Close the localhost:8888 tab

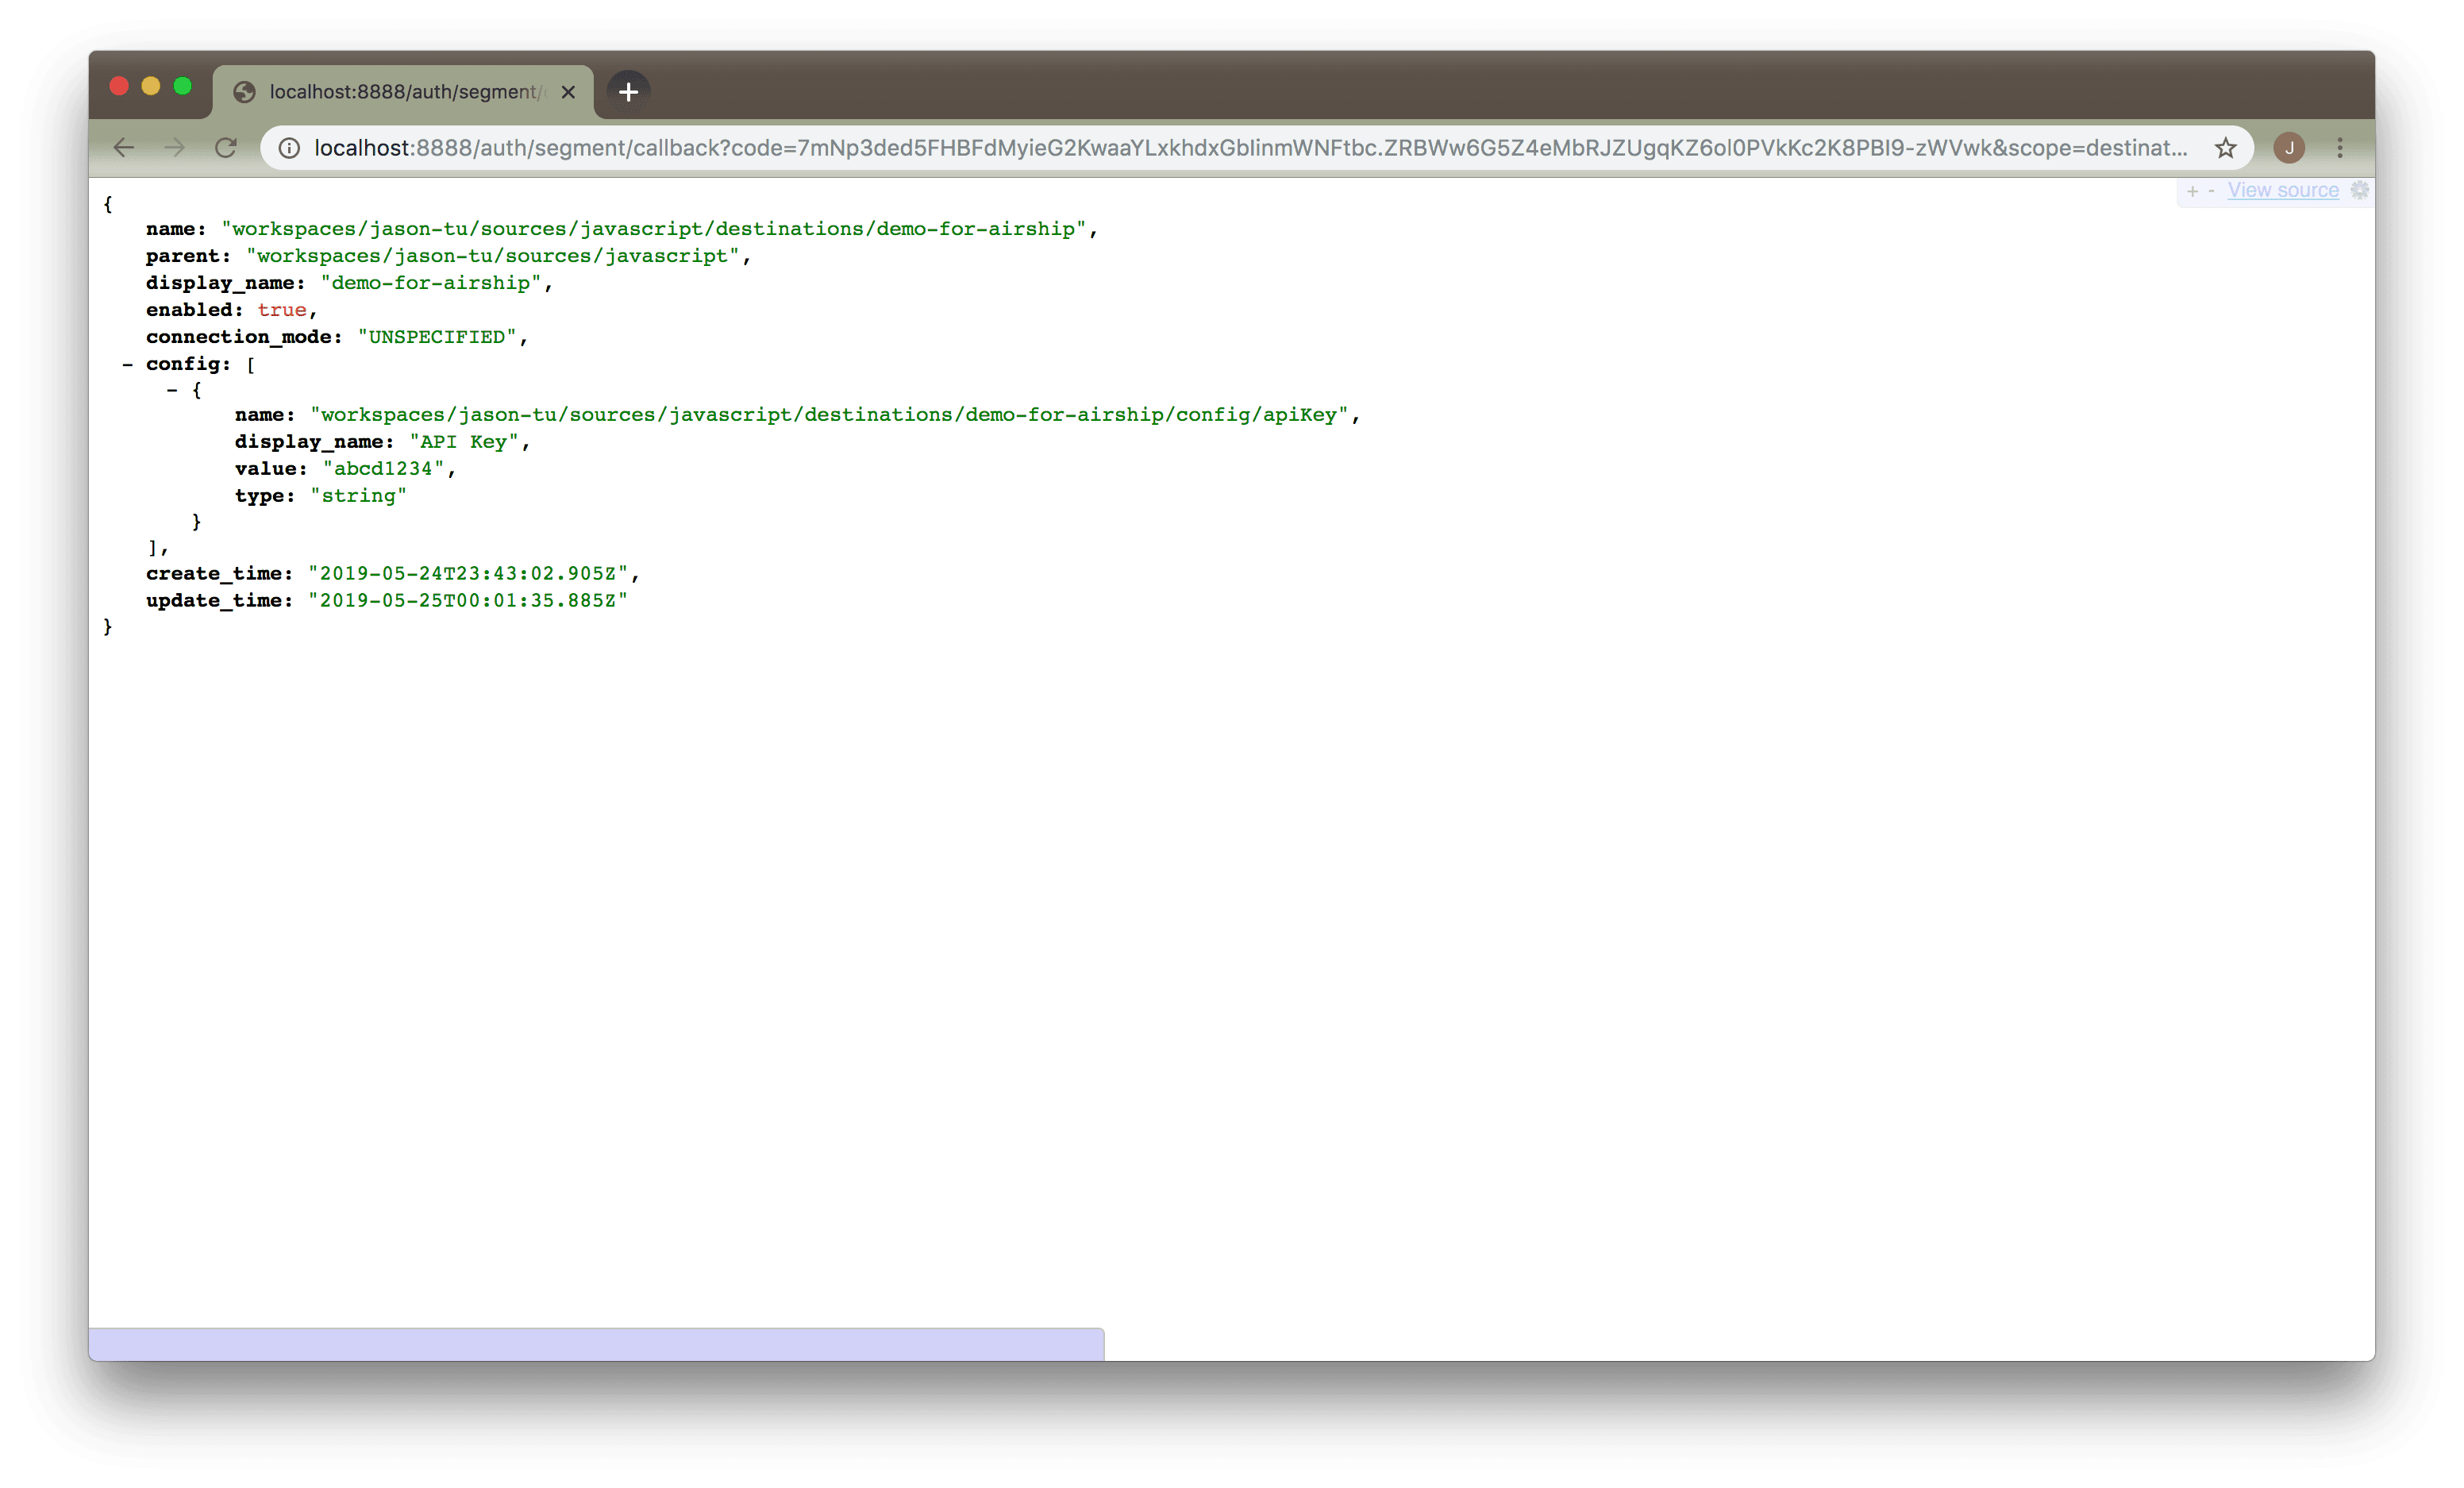568,92
